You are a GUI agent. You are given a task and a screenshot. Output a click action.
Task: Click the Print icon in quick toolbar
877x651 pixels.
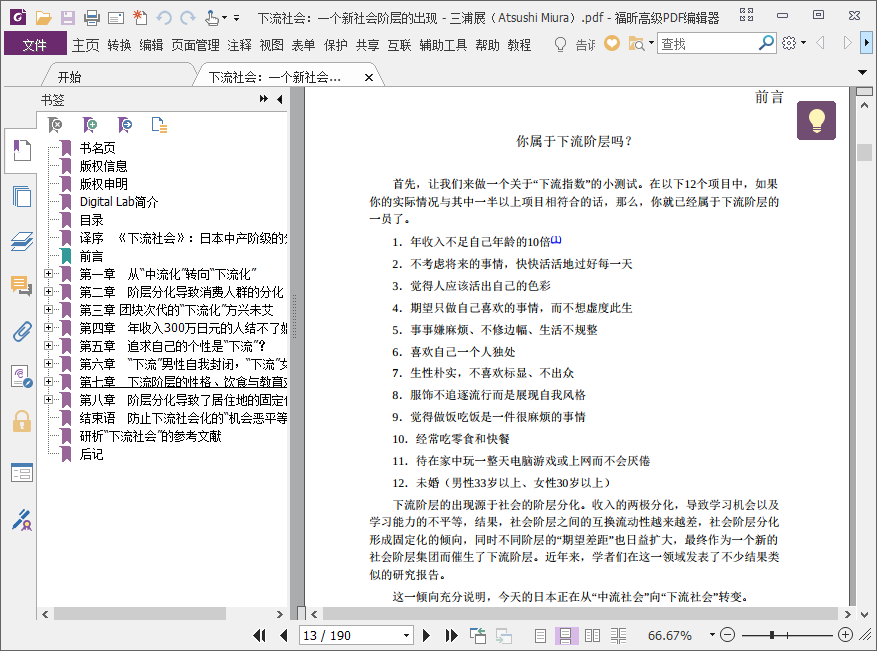(x=92, y=18)
